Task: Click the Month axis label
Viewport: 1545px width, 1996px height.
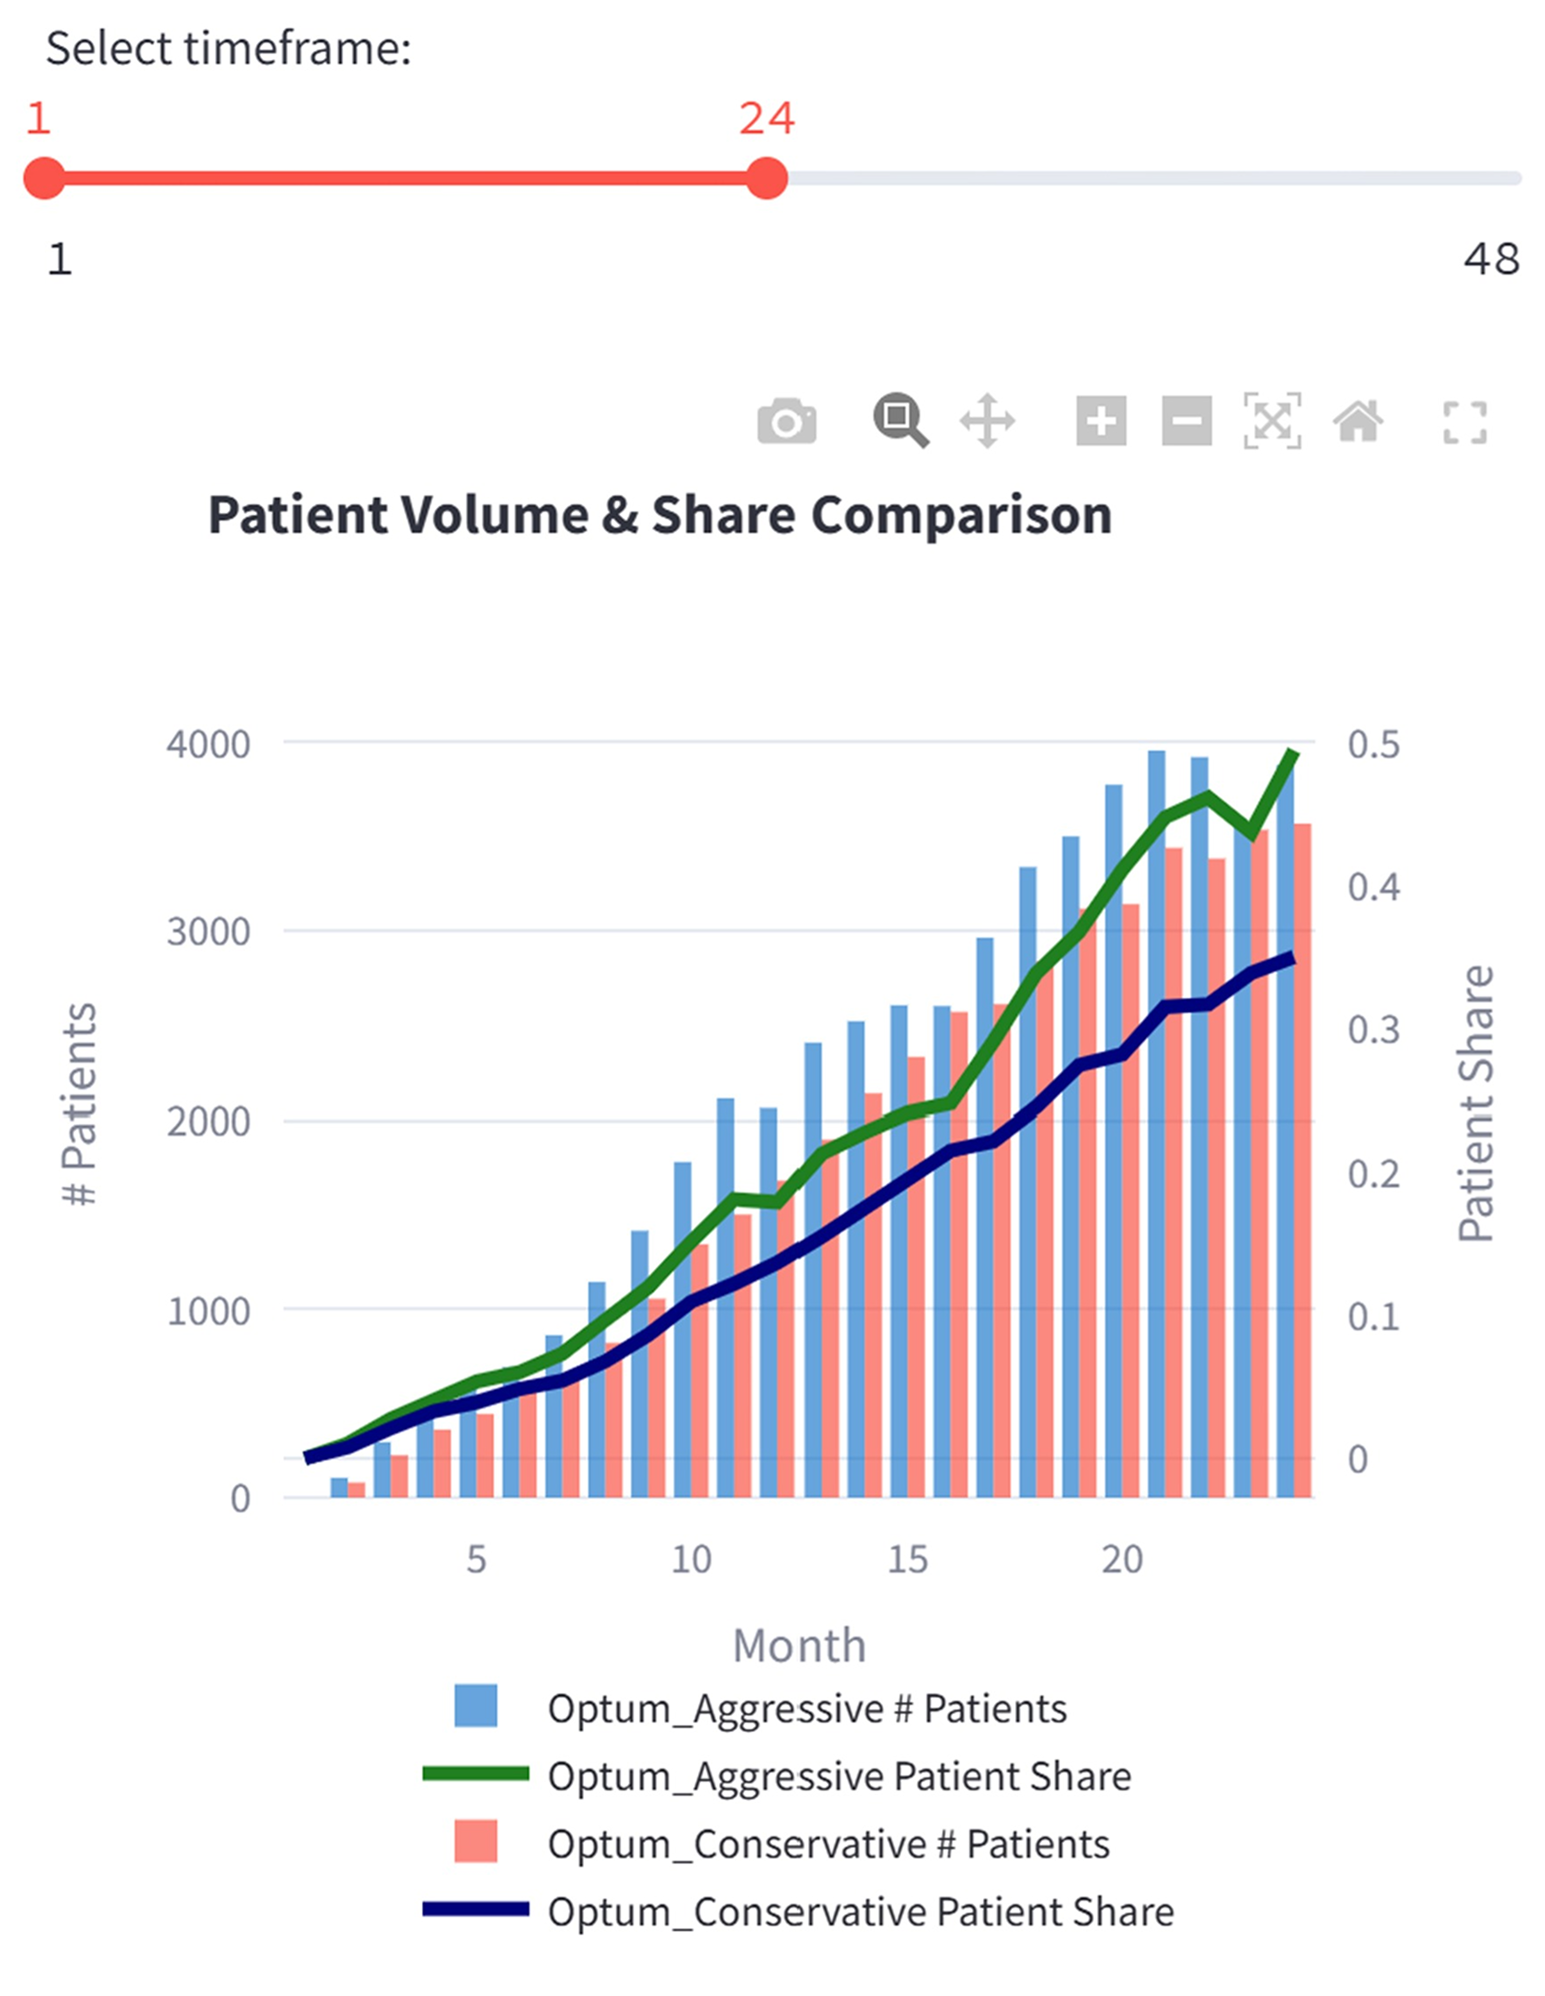Action: [x=799, y=1643]
